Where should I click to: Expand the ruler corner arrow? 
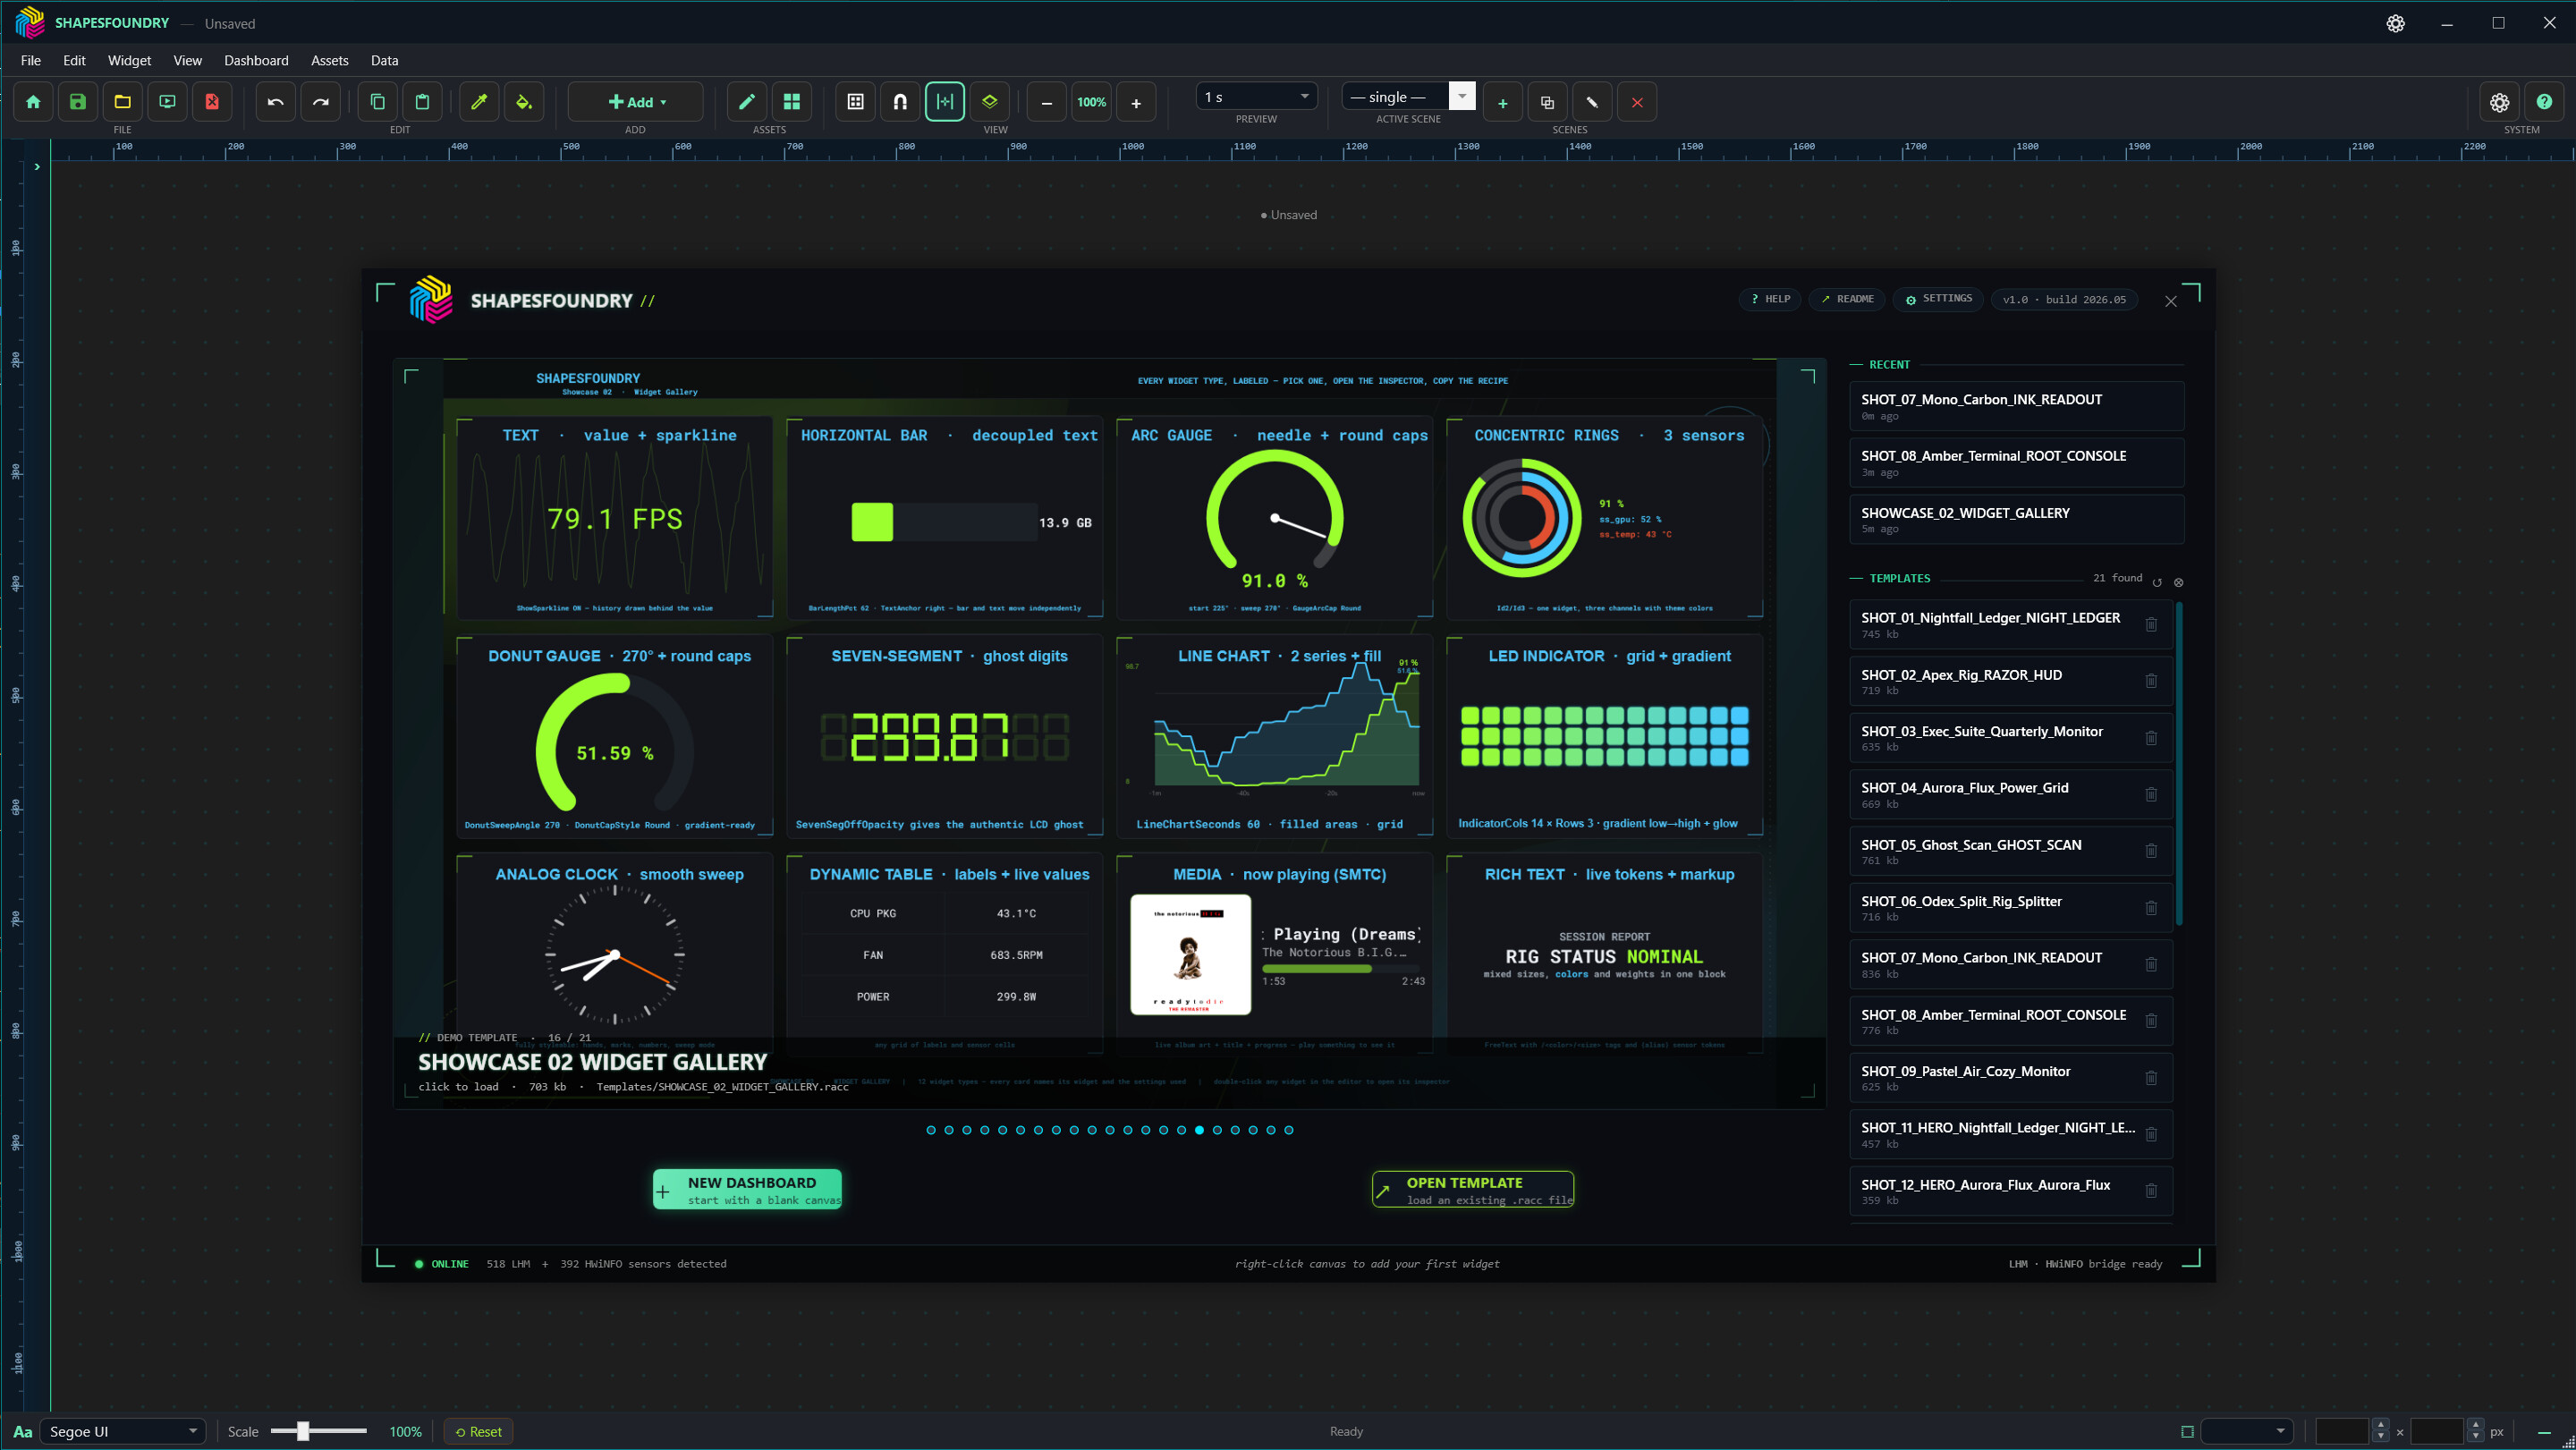point(37,167)
